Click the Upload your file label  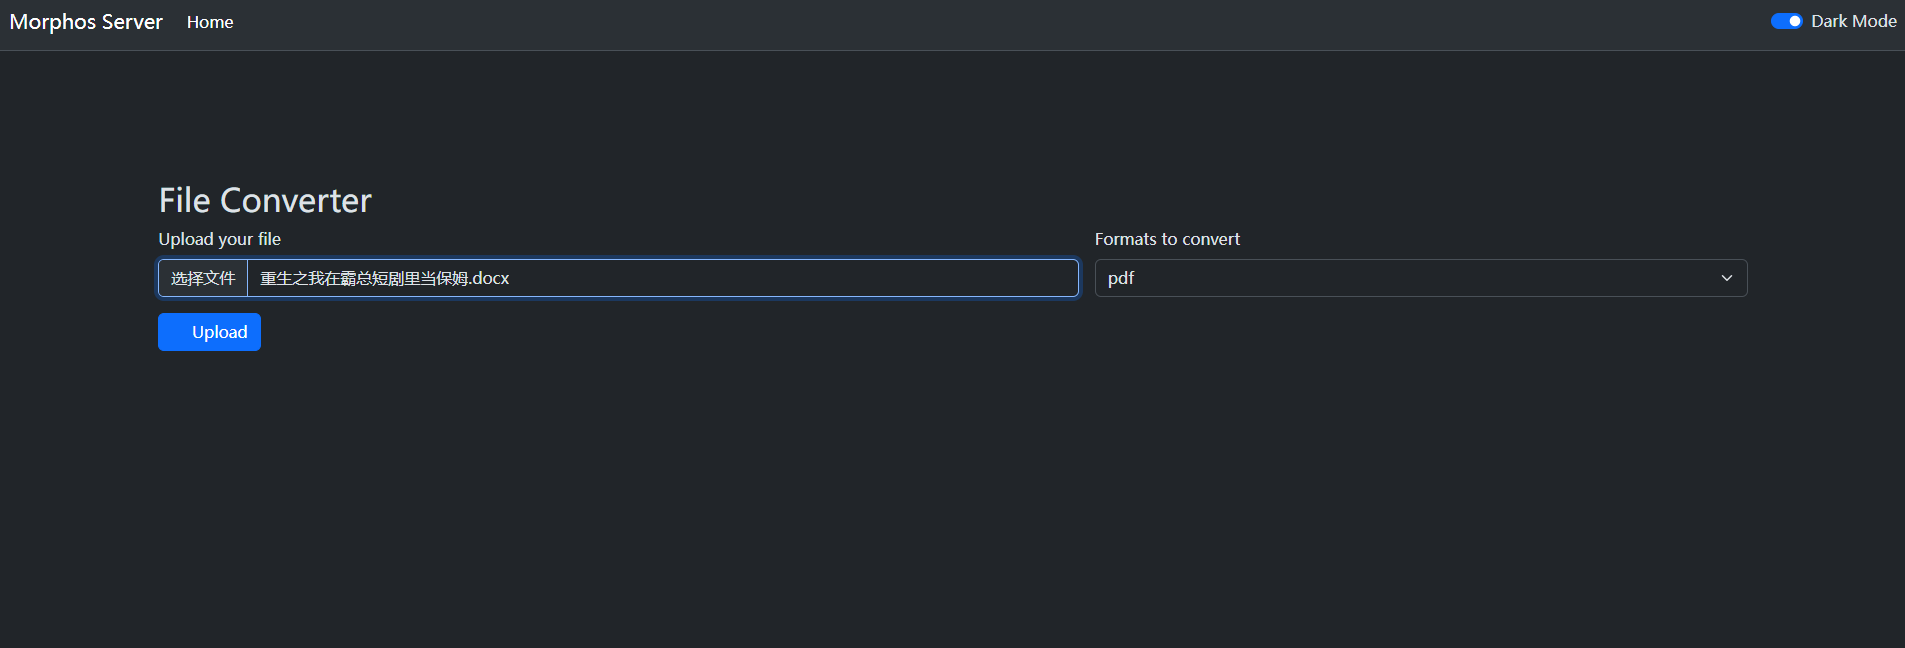219,239
